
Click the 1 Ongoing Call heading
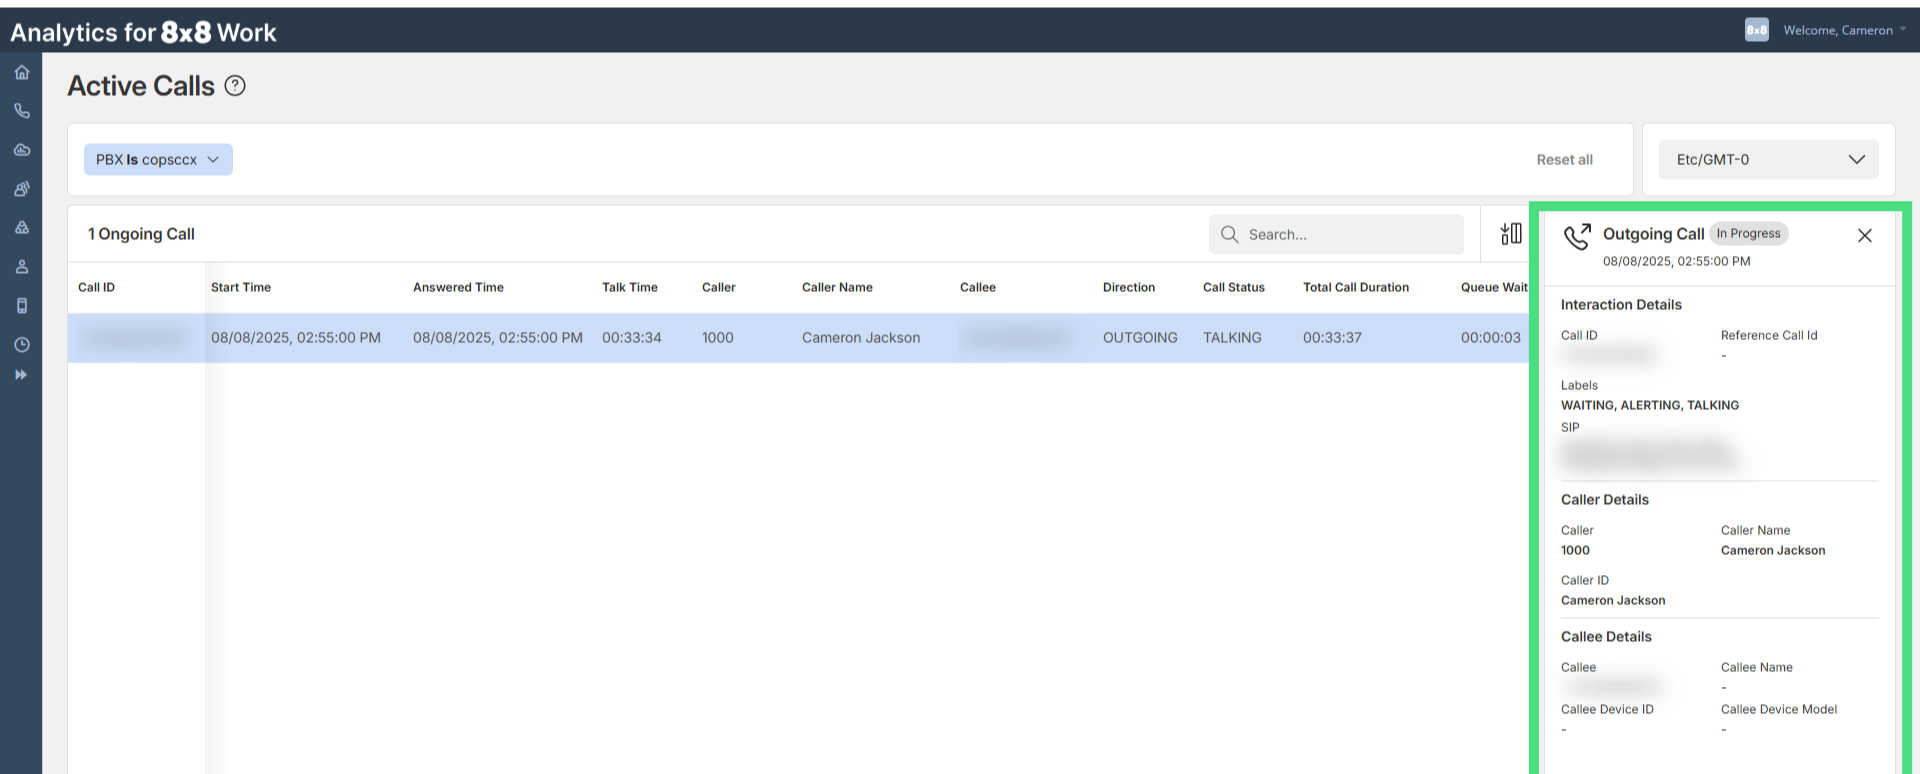pyautogui.click(x=141, y=234)
